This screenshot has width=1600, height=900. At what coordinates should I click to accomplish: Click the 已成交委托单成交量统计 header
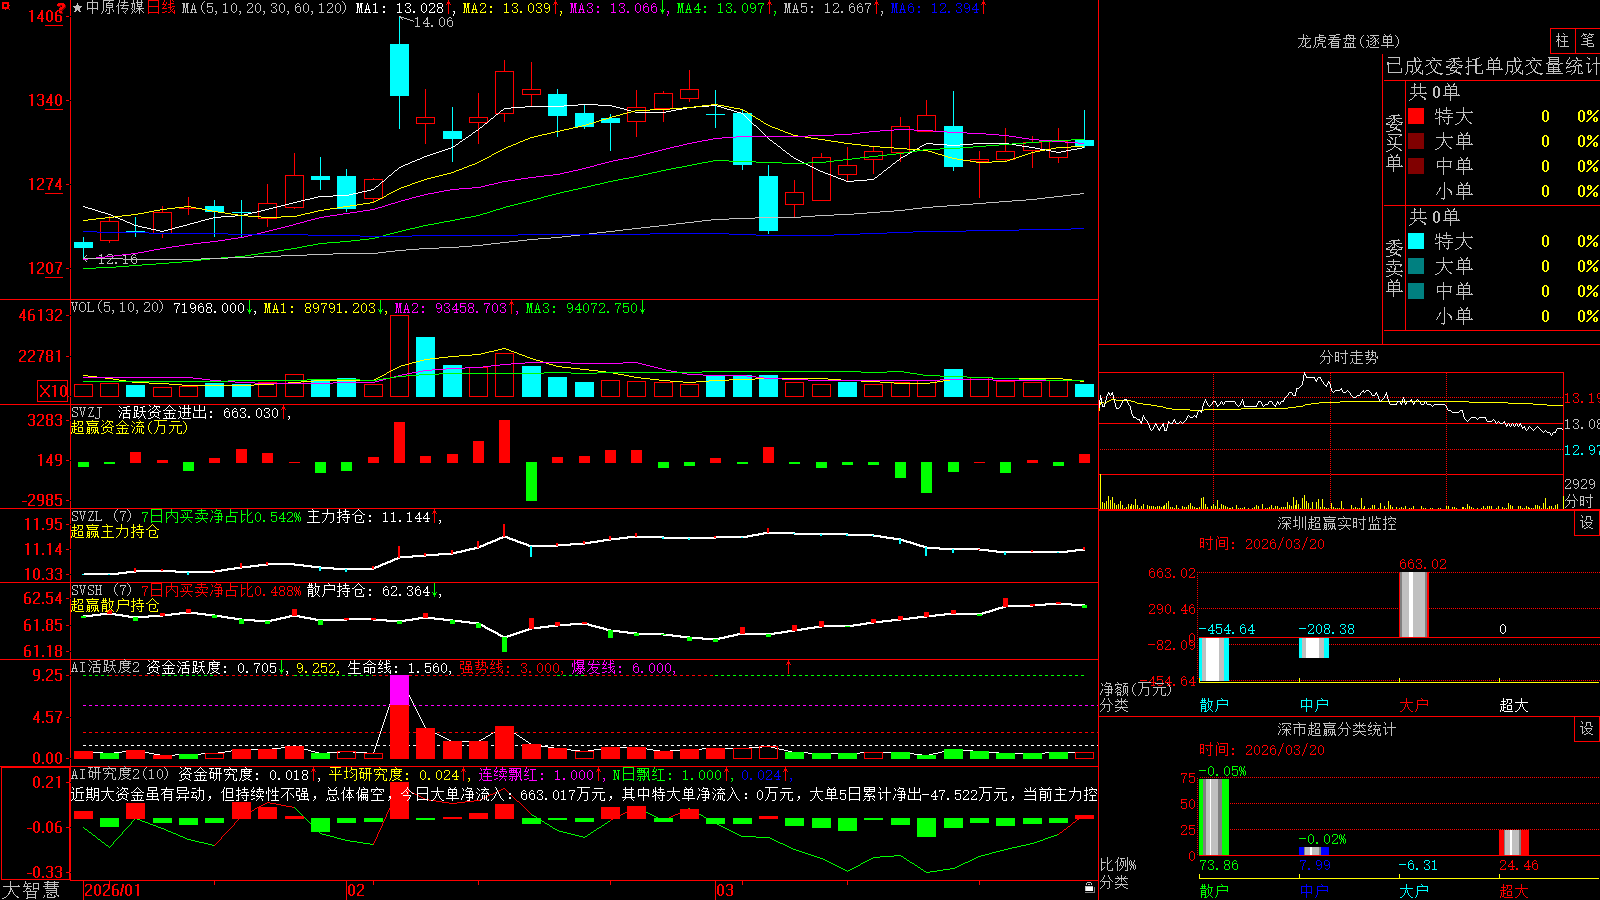1492,66
